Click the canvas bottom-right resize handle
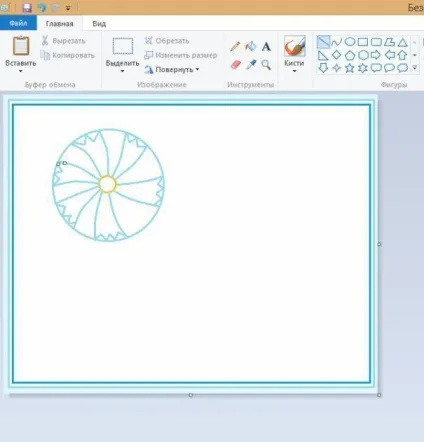This screenshot has height=442, width=424. [x=379, y=395]
